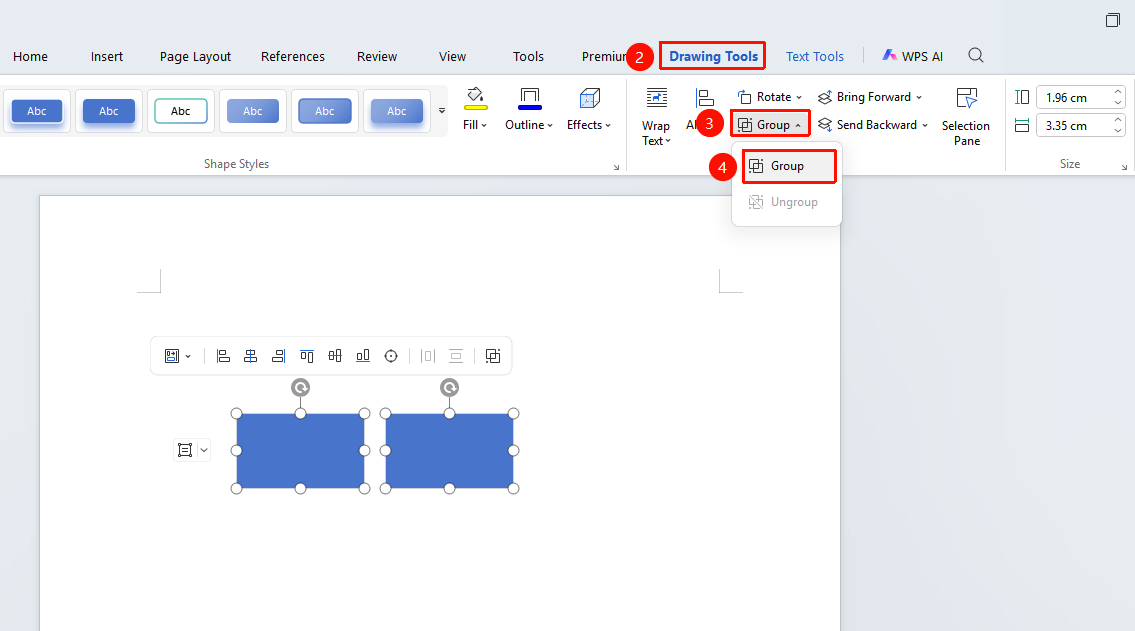Choose Group from the dropdown menu
Image resolution: width=1135 pixels, height=631 pixels.
[789, 166]
